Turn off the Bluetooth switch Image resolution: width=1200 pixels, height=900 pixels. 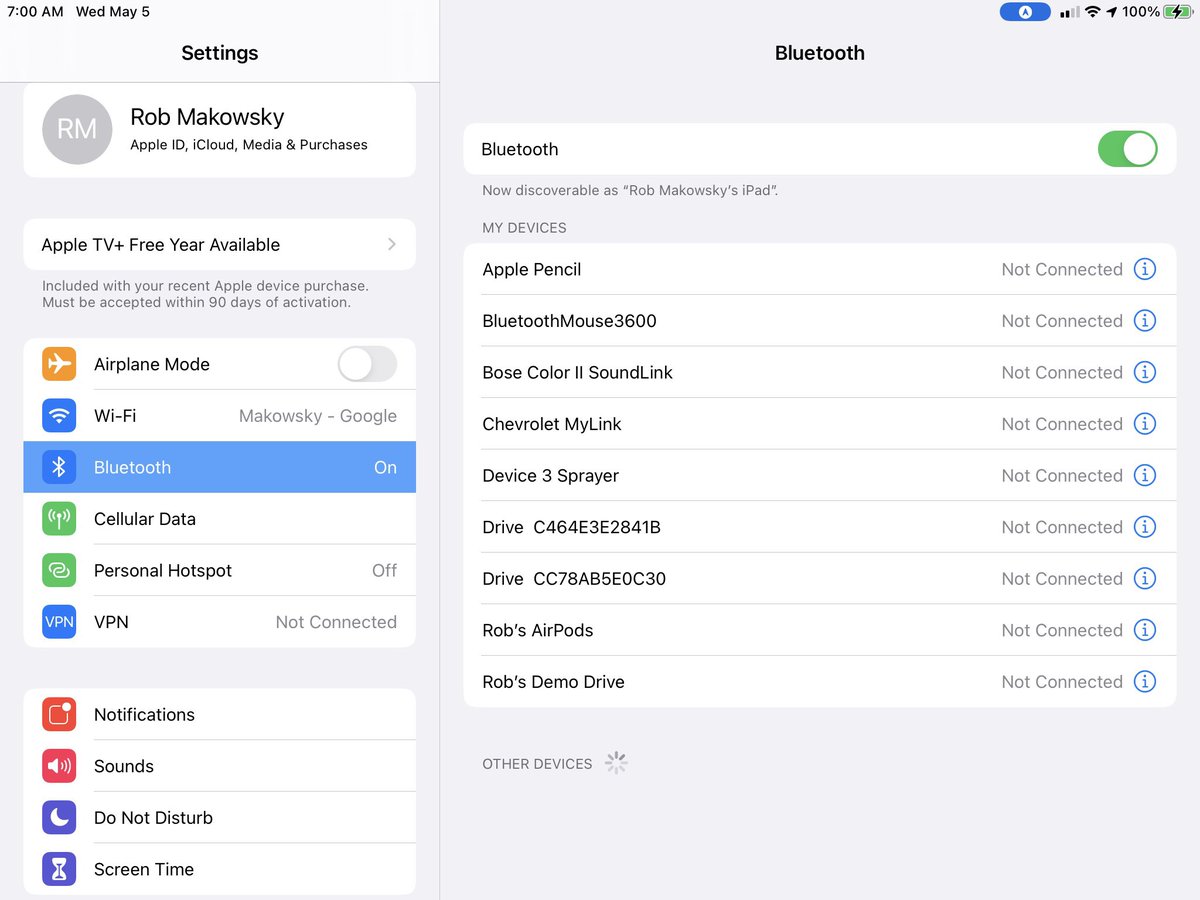coord(1128,149)
